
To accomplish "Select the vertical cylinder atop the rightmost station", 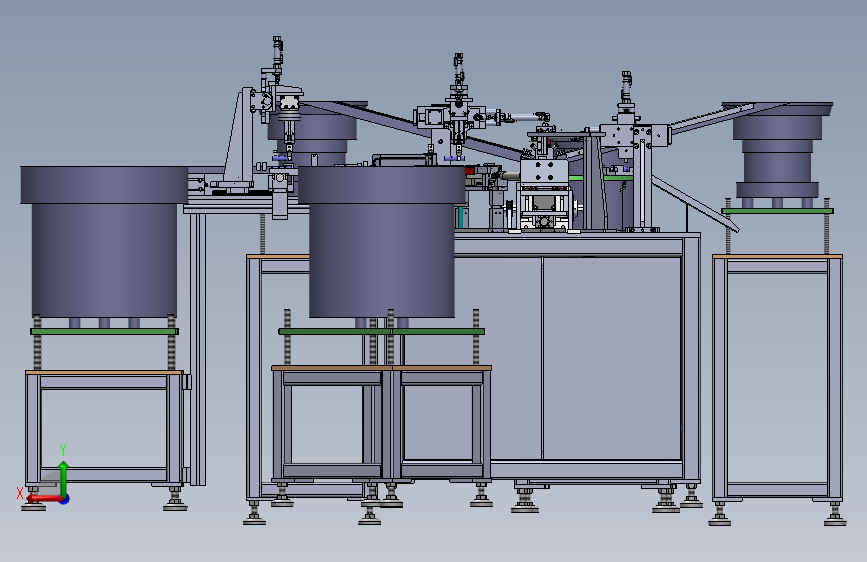I will [x=626, y=86].
